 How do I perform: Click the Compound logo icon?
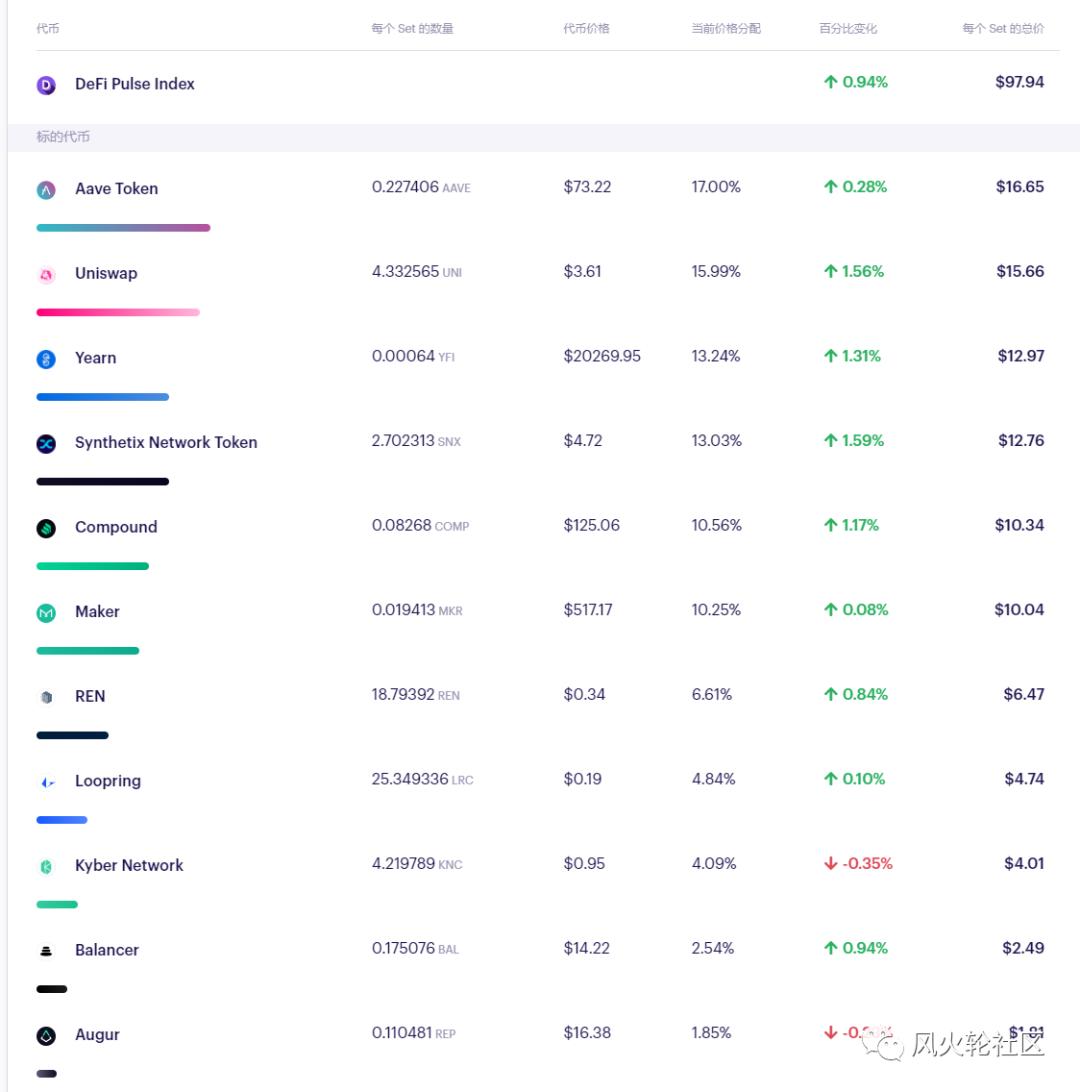point(46,528)
